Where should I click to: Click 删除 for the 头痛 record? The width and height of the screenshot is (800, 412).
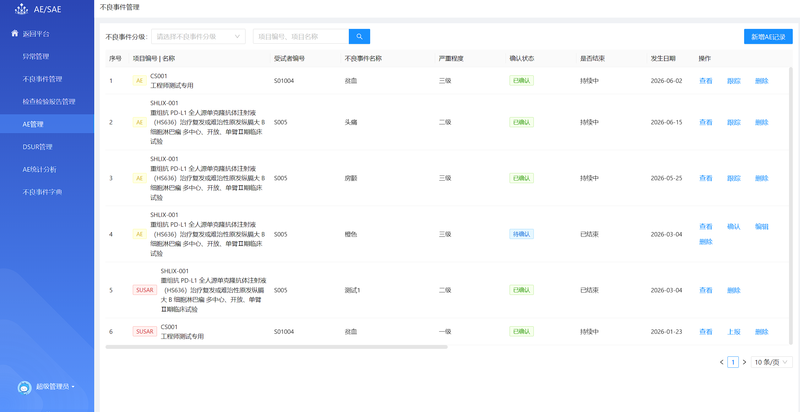click(x=762, y=122)
